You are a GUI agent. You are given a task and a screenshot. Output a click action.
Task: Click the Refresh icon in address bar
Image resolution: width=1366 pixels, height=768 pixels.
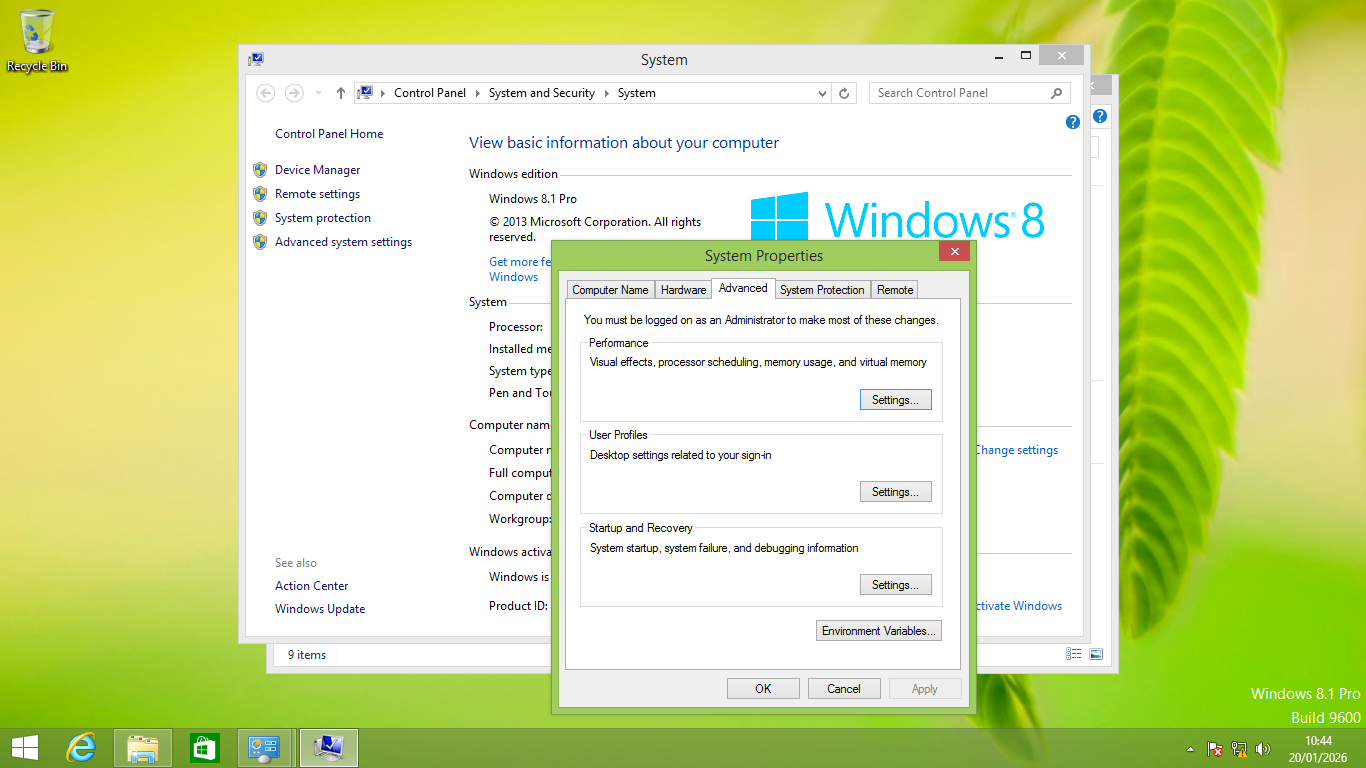click(844, 93)
